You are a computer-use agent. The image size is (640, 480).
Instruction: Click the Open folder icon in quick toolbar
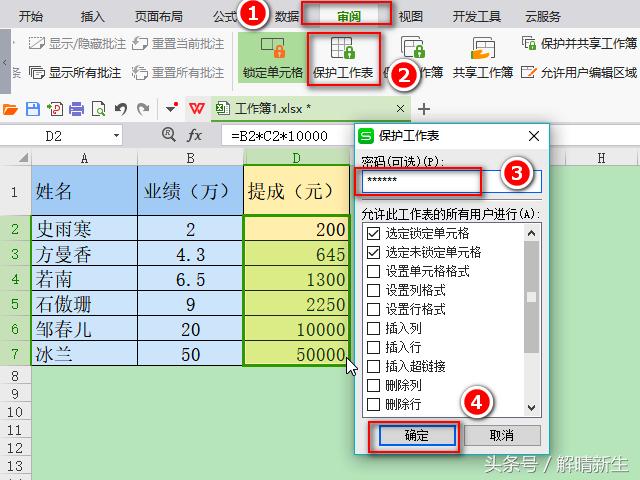10,109
